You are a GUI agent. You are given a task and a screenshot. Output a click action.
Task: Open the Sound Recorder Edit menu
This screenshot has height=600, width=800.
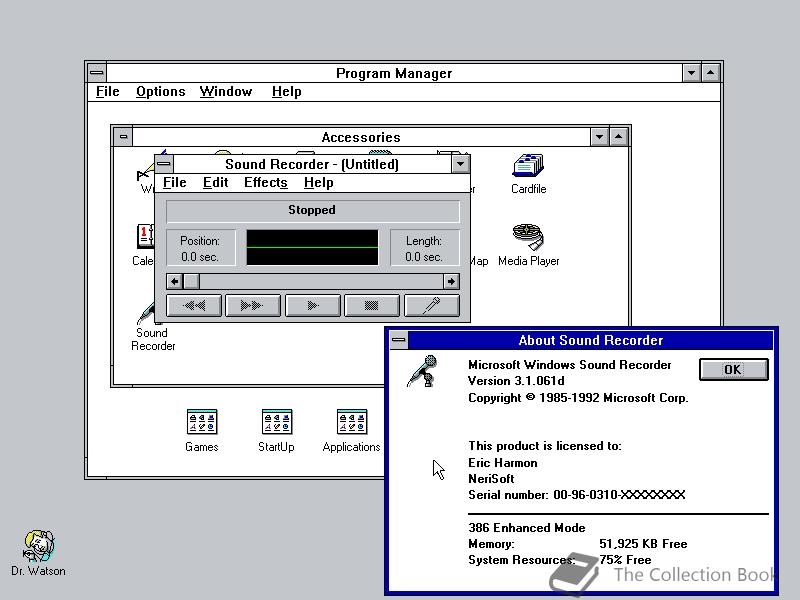pos(215,183)
